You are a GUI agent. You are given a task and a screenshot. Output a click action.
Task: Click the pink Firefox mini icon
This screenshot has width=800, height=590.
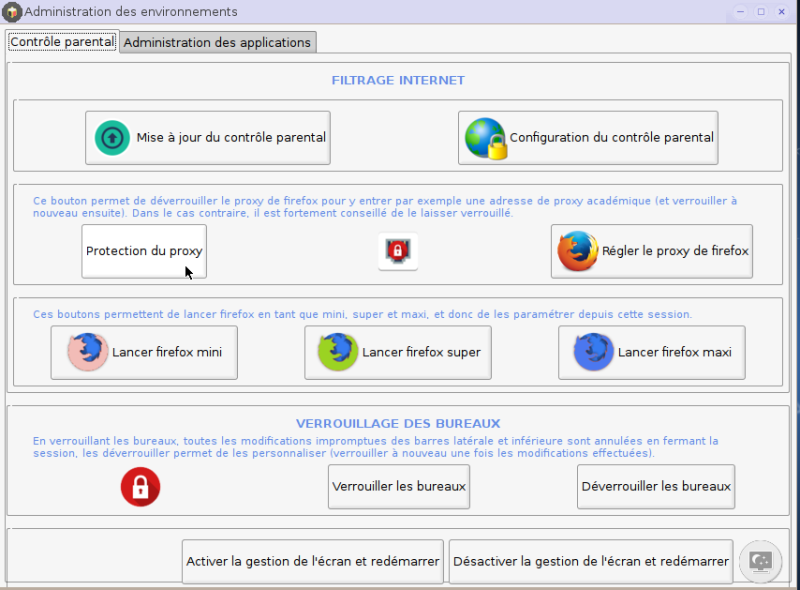tap(88, 352)
